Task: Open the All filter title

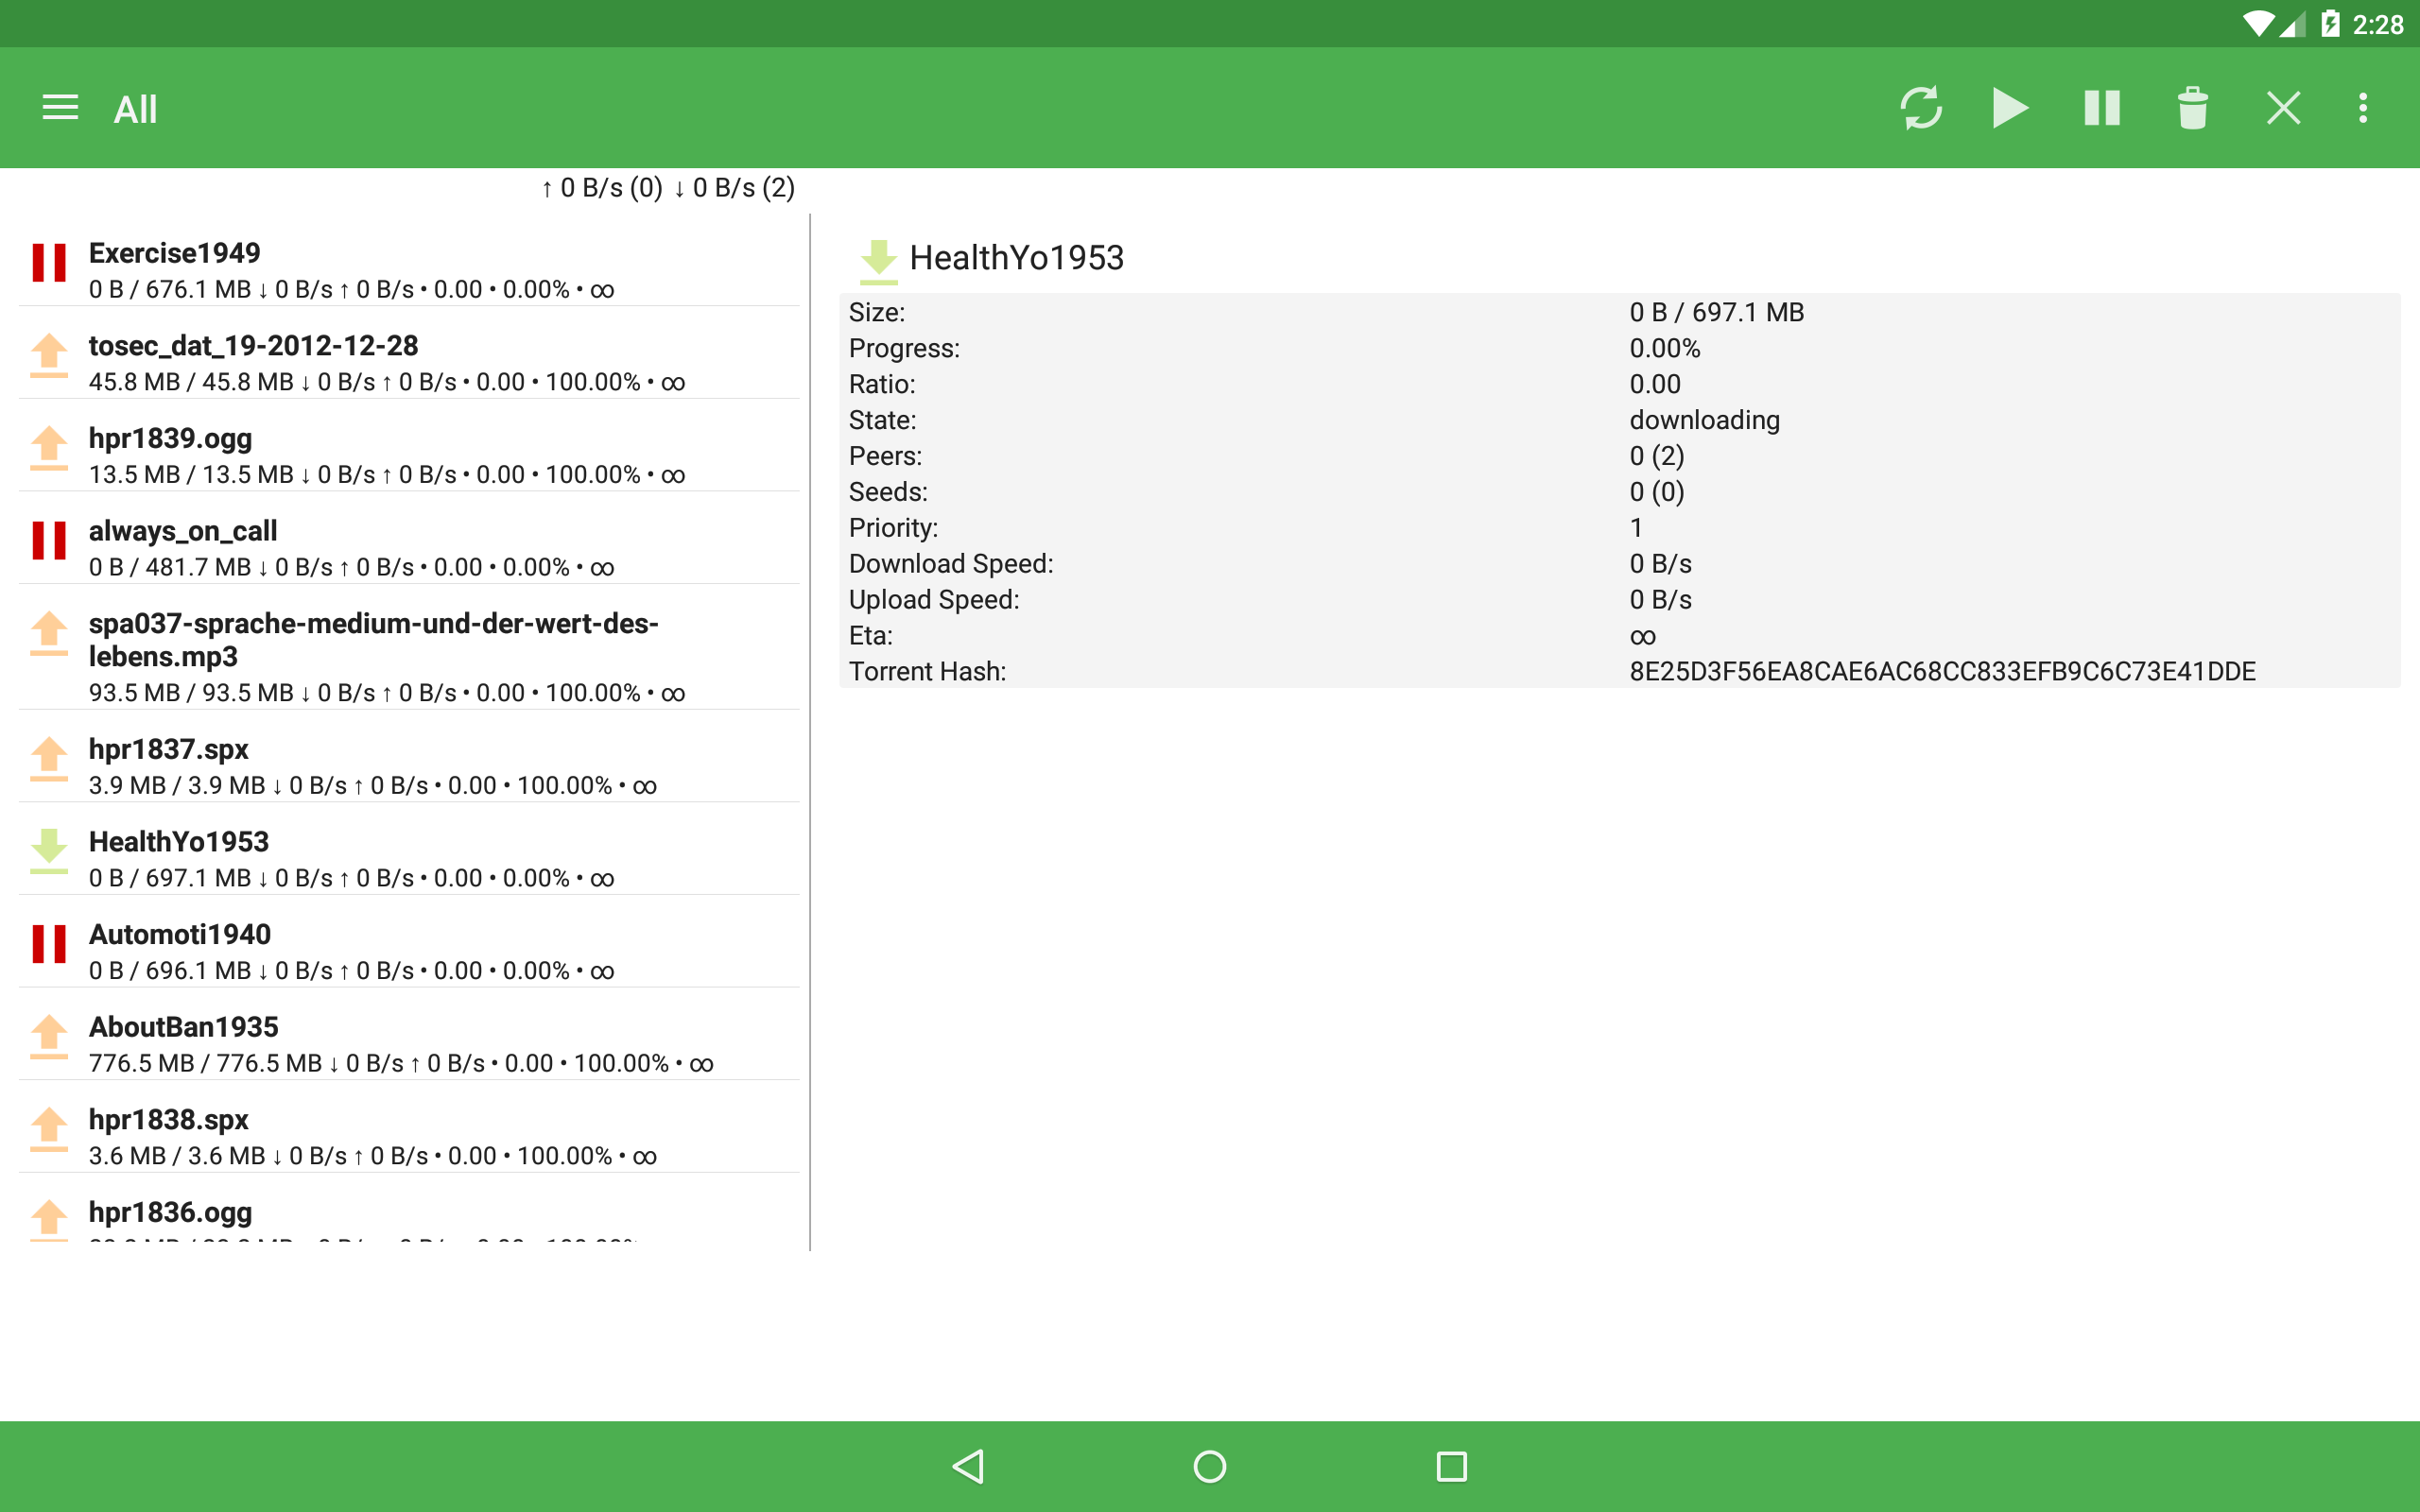Action: pyautogui.click(x=135, y=109)
